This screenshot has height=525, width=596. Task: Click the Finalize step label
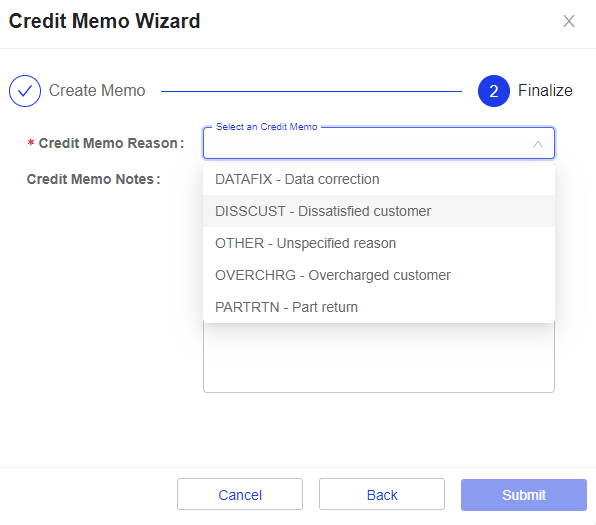pyautogui.click(x=545, y=90)
